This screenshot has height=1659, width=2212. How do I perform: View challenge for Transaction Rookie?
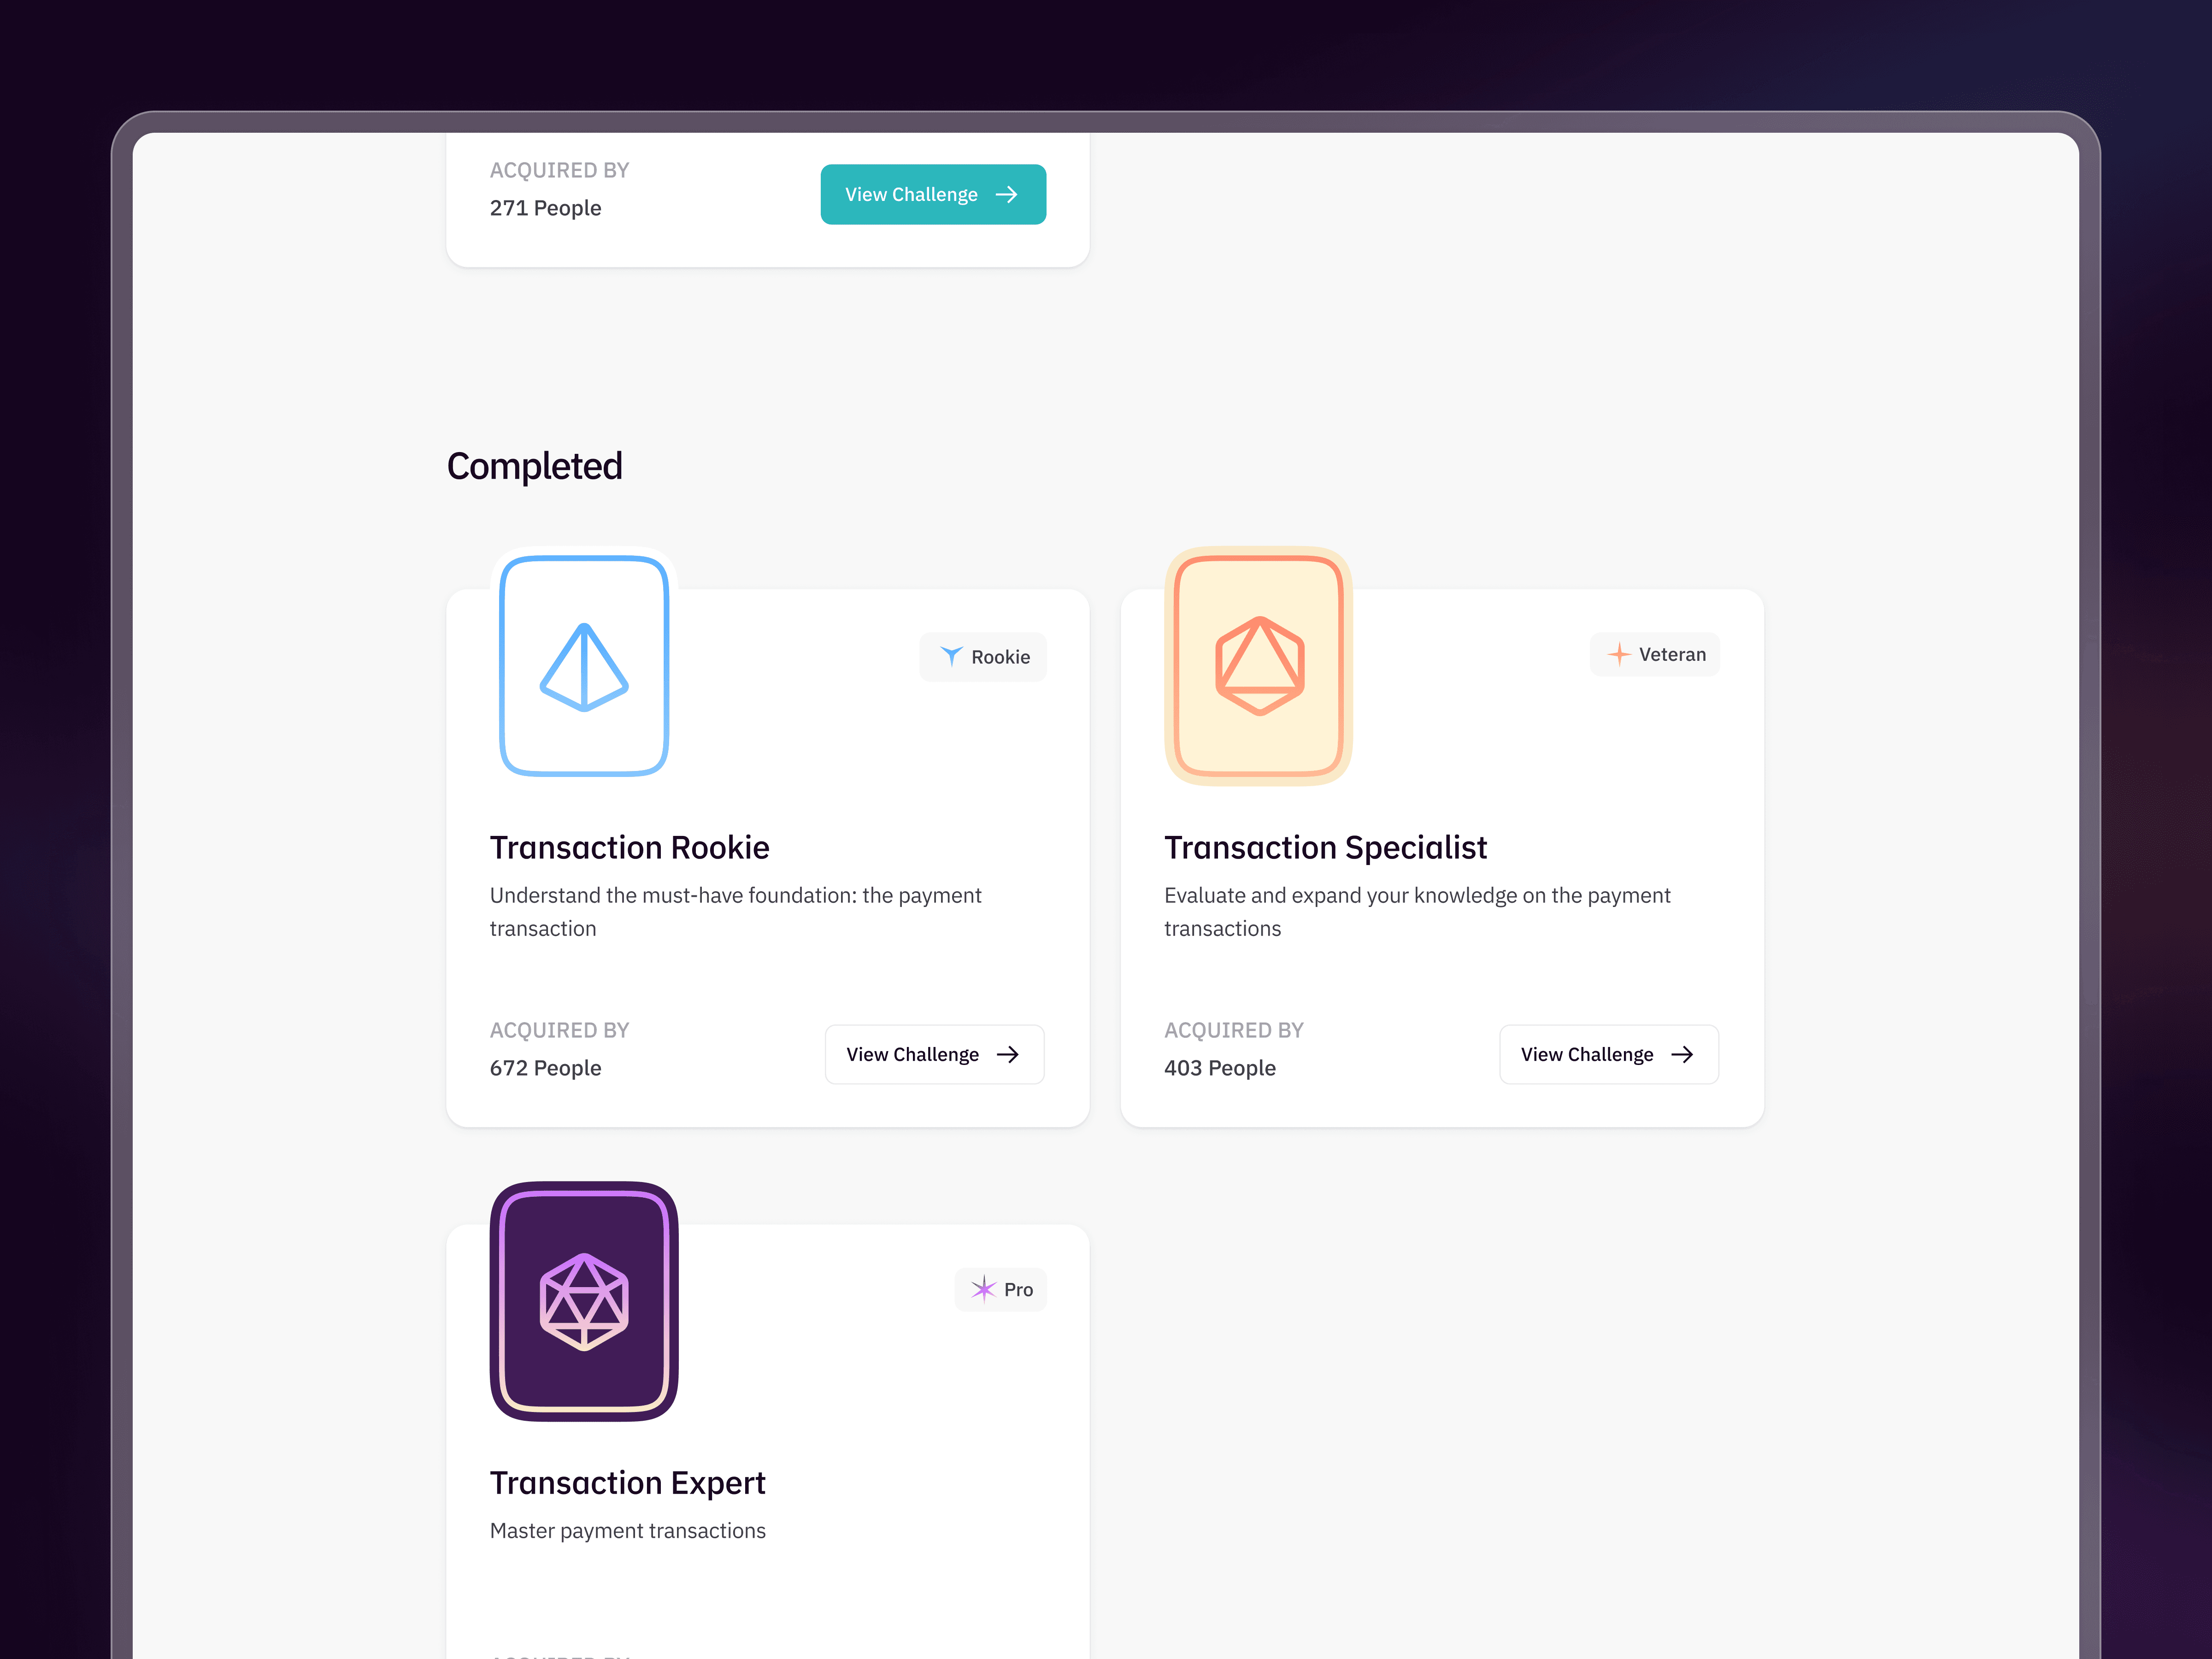(x=933, y=1054)
